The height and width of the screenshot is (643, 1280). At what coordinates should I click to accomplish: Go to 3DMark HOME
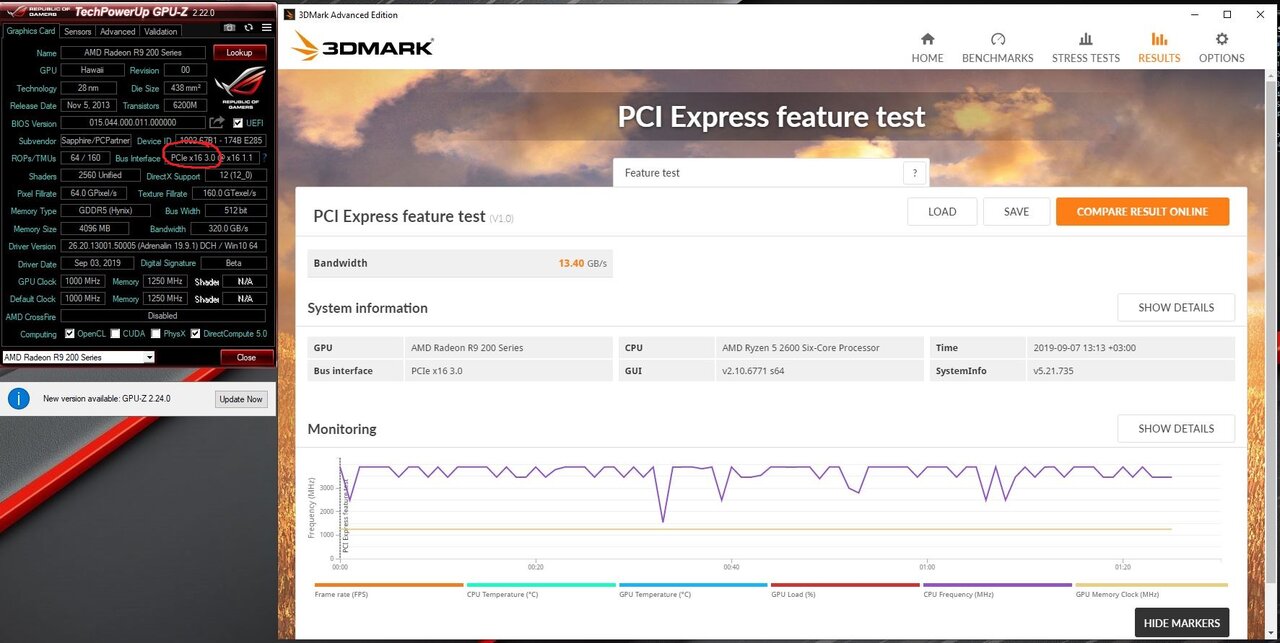[x=927, y=47]
